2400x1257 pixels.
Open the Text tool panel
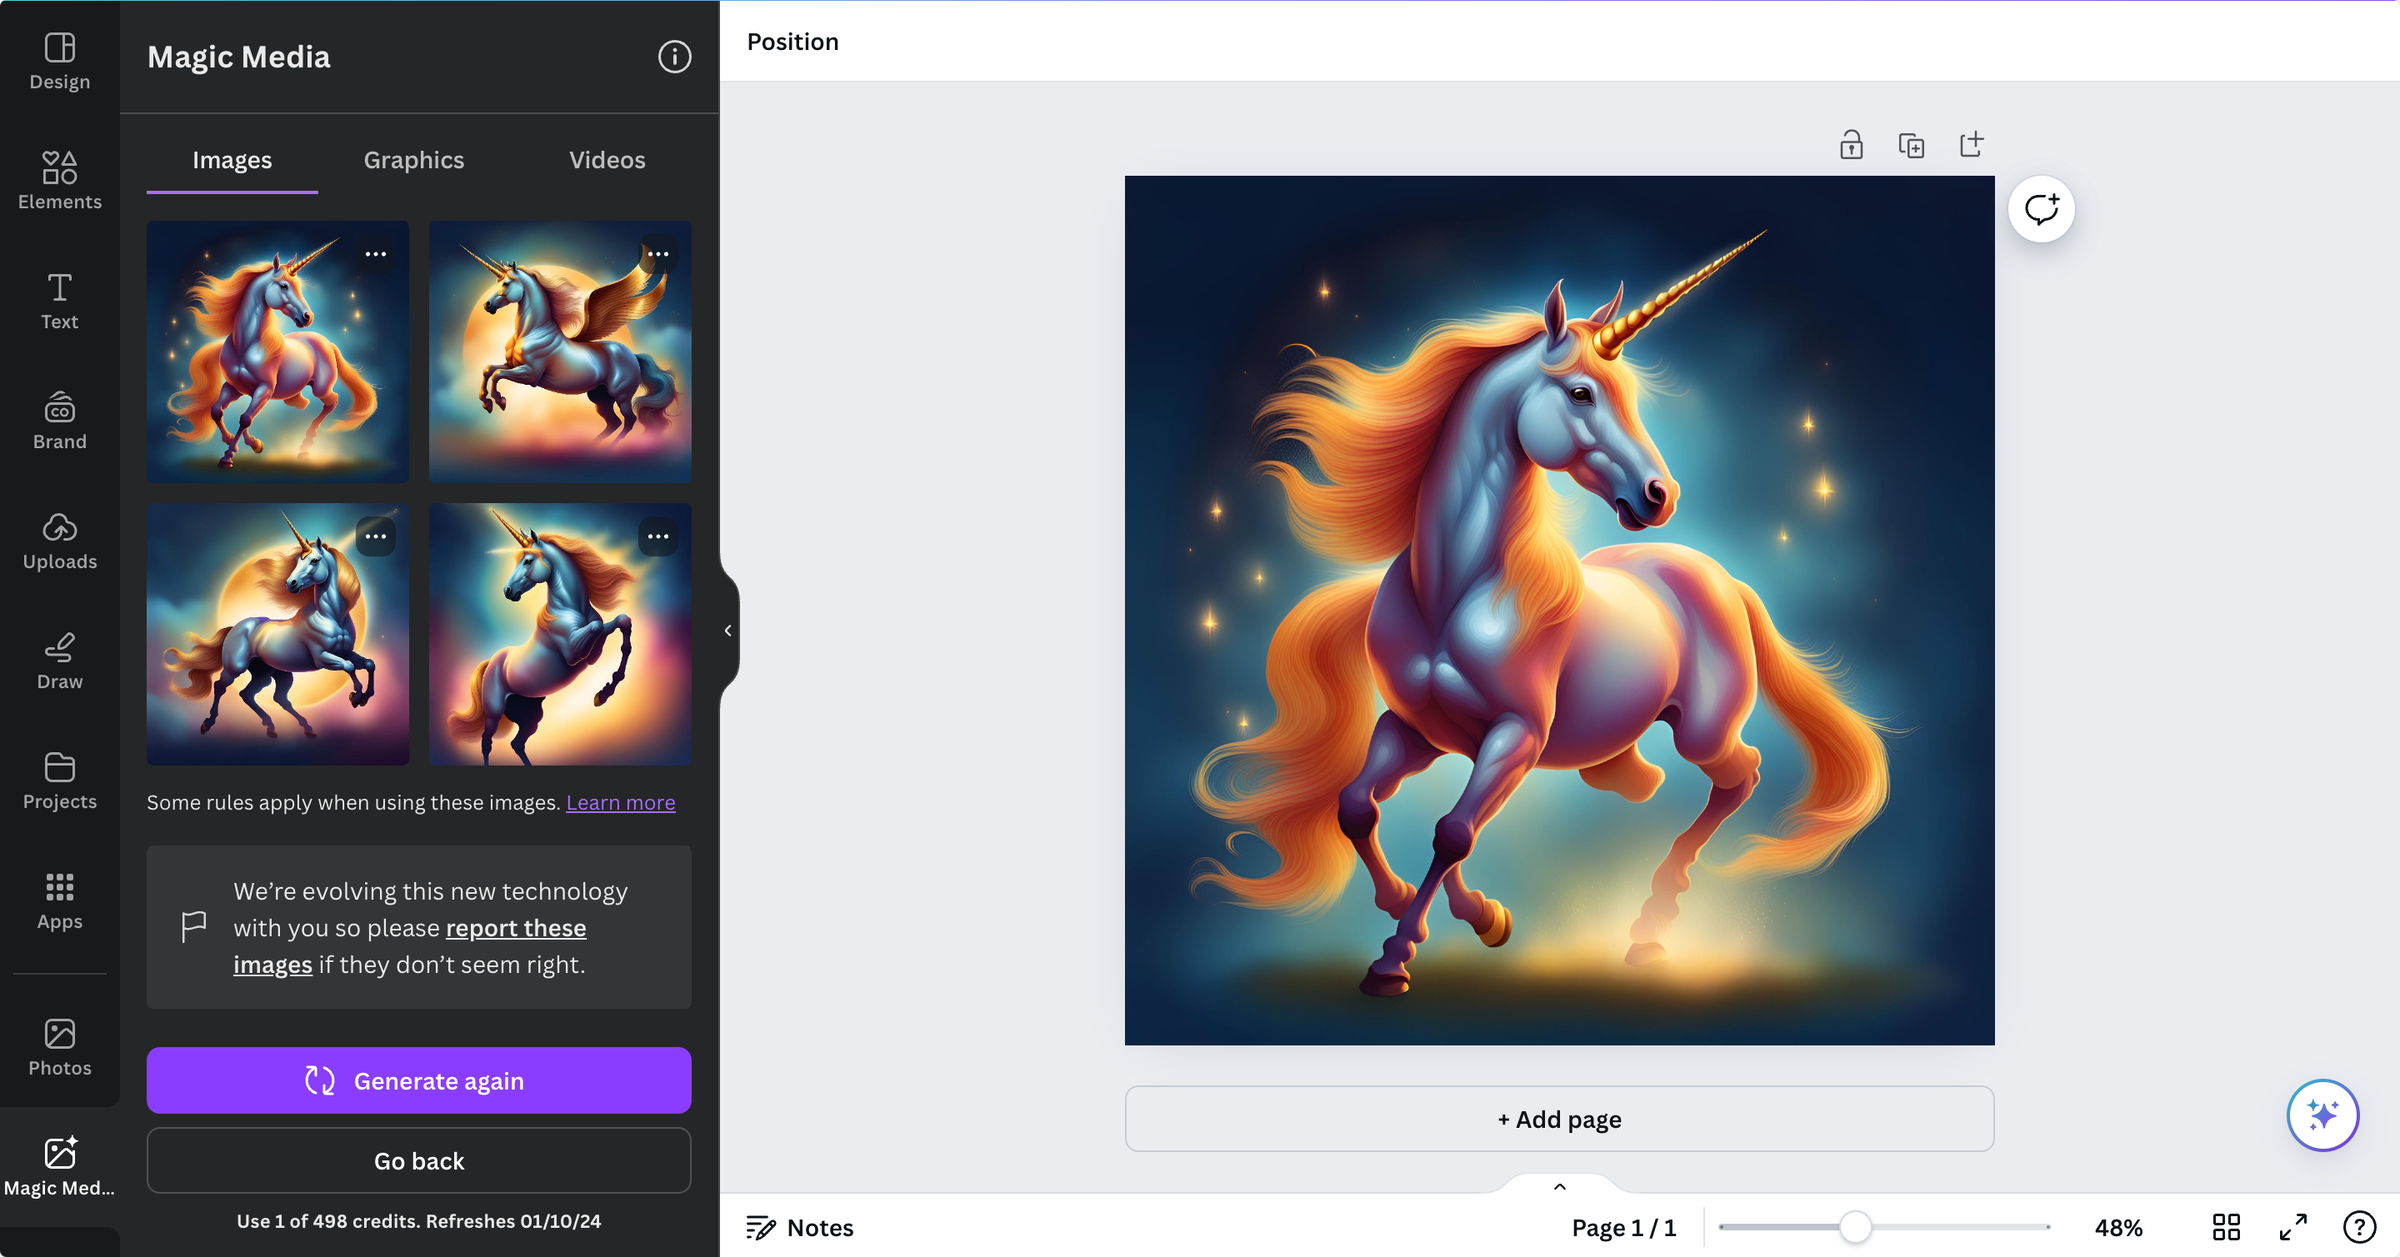point(59,300)
